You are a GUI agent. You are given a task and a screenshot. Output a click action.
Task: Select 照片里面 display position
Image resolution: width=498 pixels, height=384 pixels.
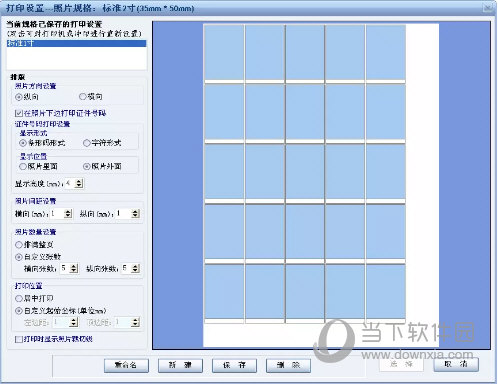coord(23,166)
